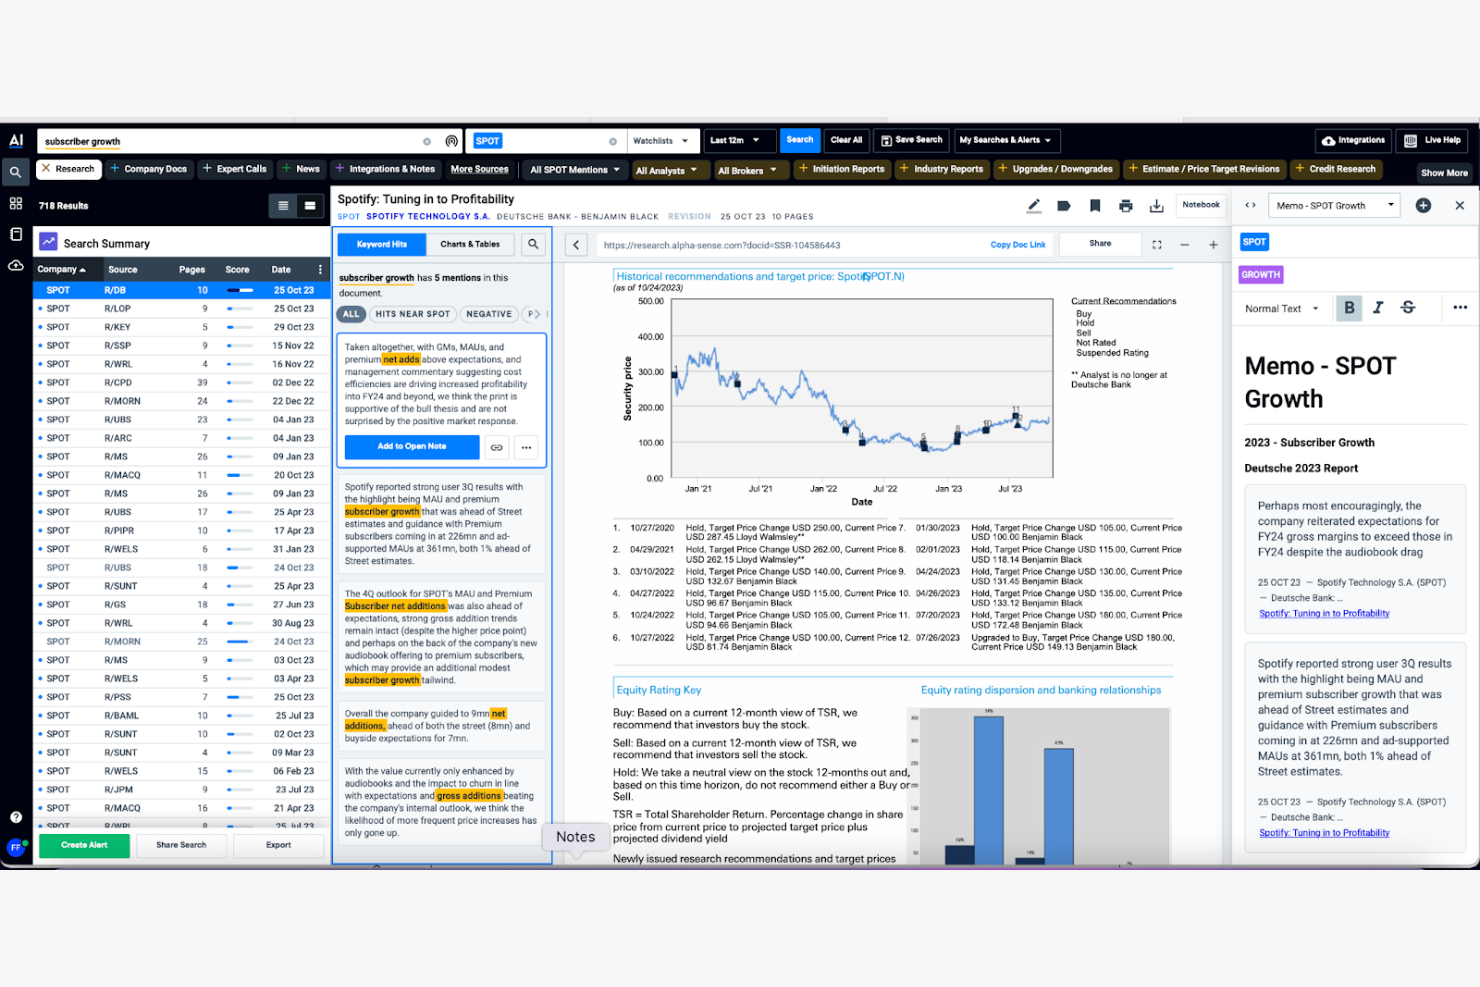Open the AlphaSense logo home
This screenshot has height=987, width=1480.
tap(16, 141)
